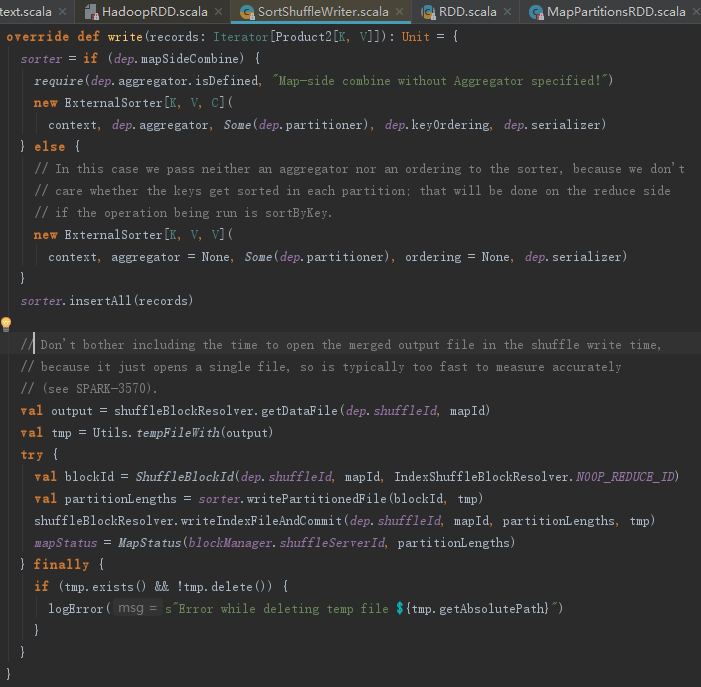The width and height of the screenshot is (701, 687).
Task: Click the string 'Map-side combine without Aggregator specified!'
Action: (439, 81)
